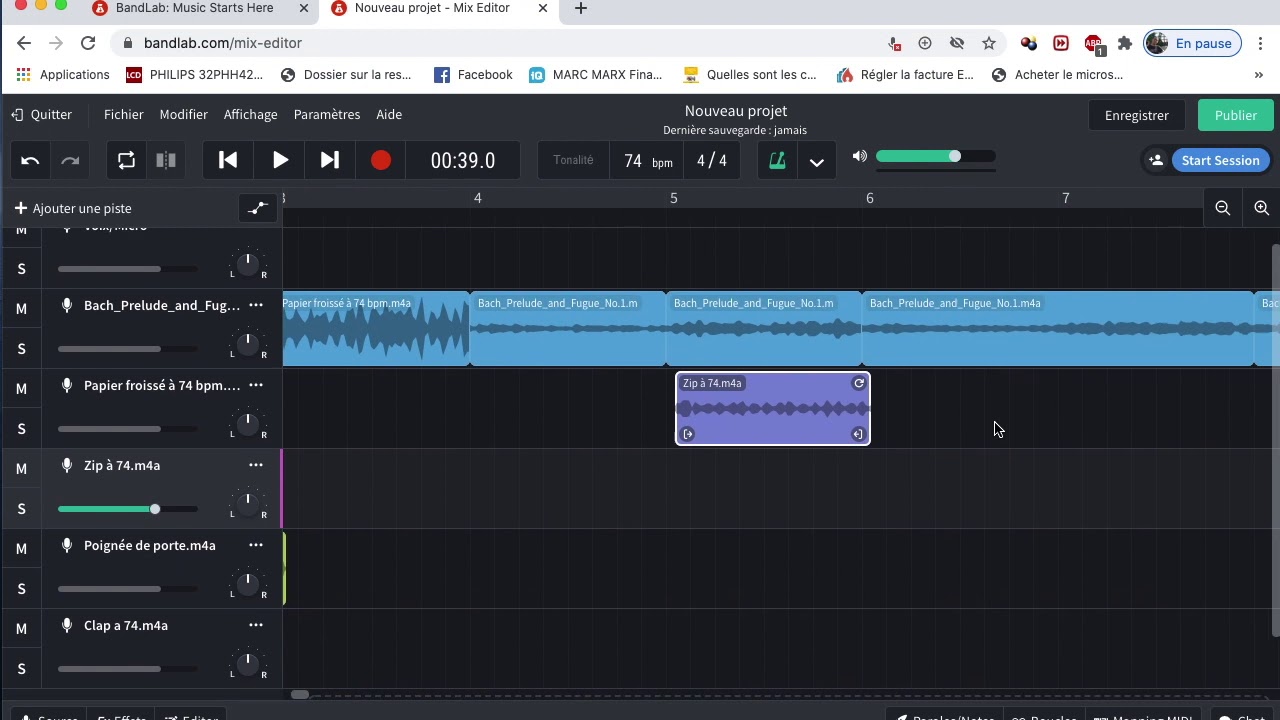Click bar 5 on the timeline ruler
The width and height of the screenshot is (1280, 720).
673,198
